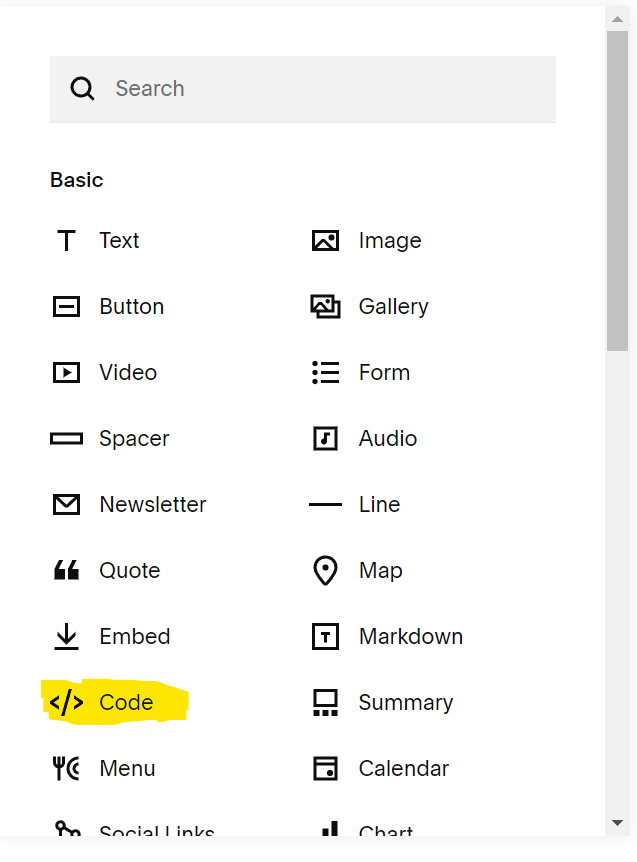The height and width of the screenshot is (862, 637).
Task: Focus the Search input field
Action: [x=303, y=89]
